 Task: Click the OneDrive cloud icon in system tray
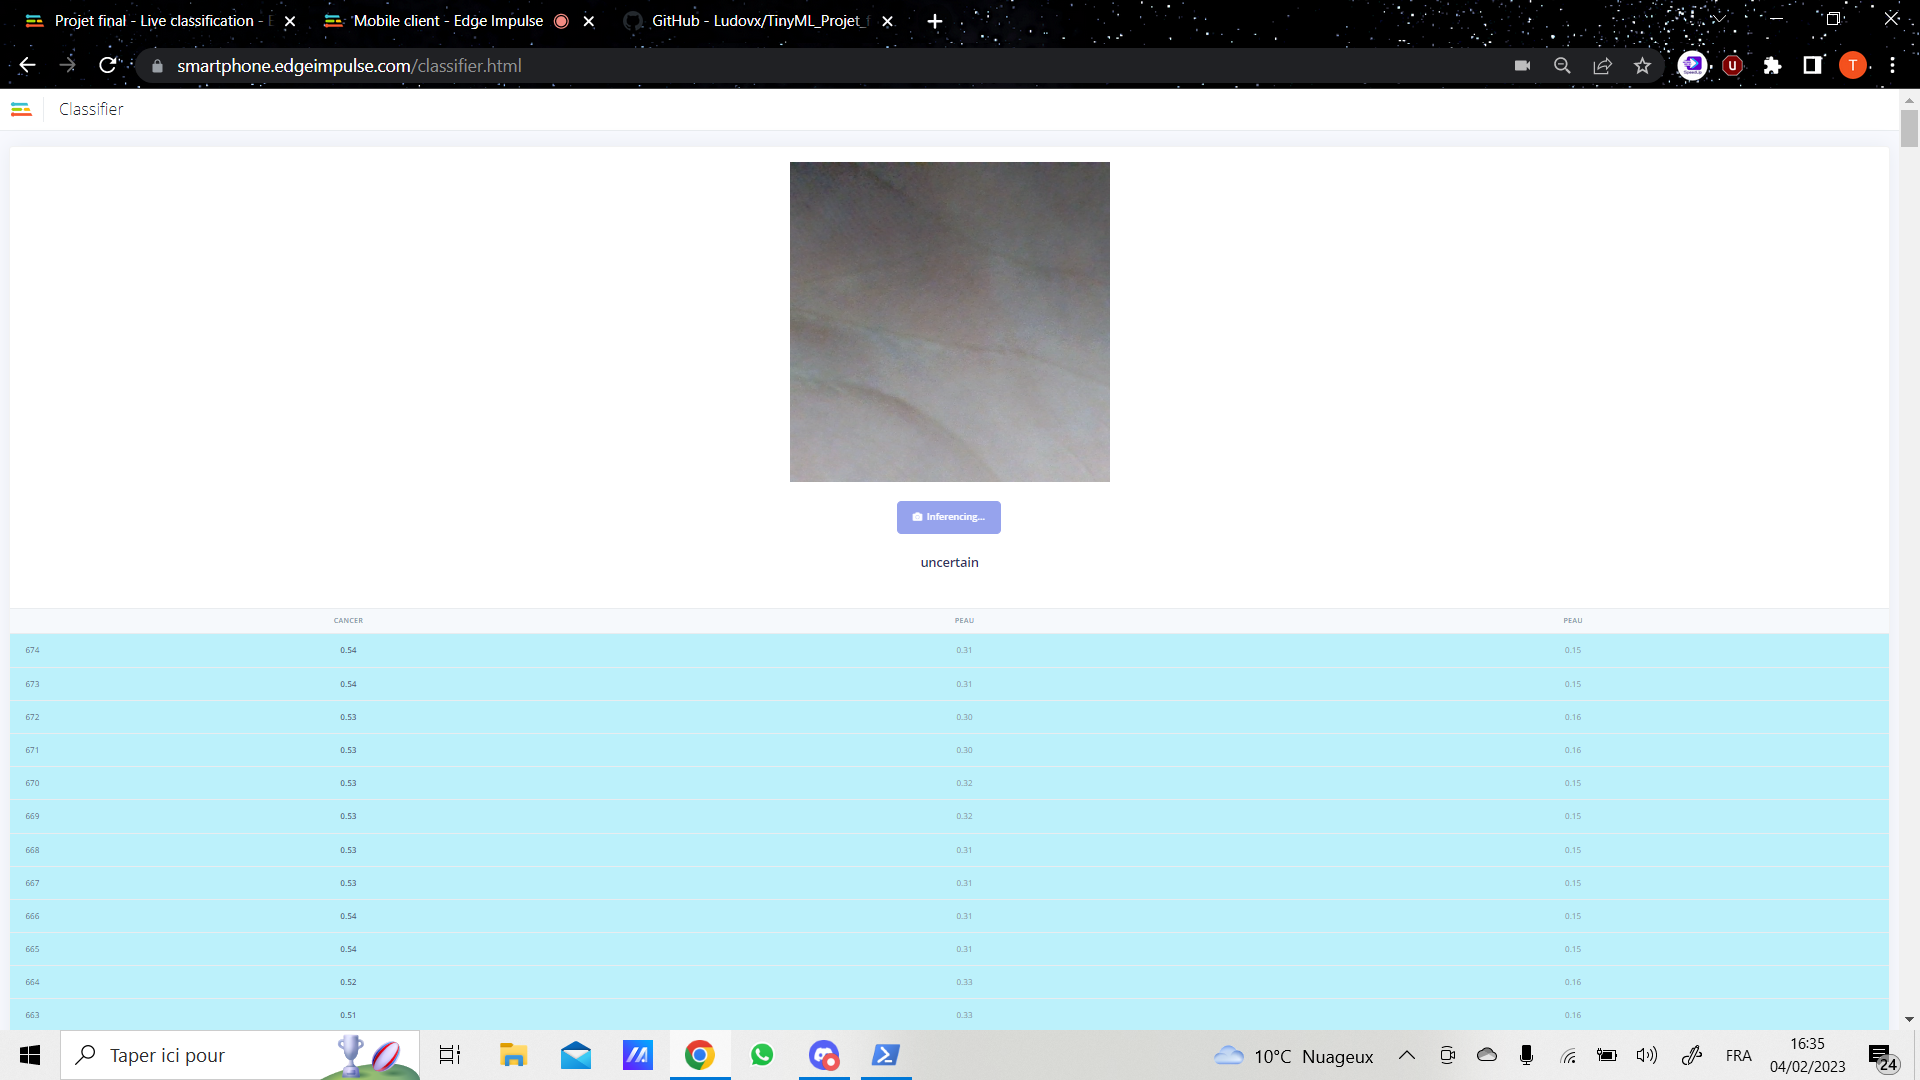click(x=1486, y=1055)
